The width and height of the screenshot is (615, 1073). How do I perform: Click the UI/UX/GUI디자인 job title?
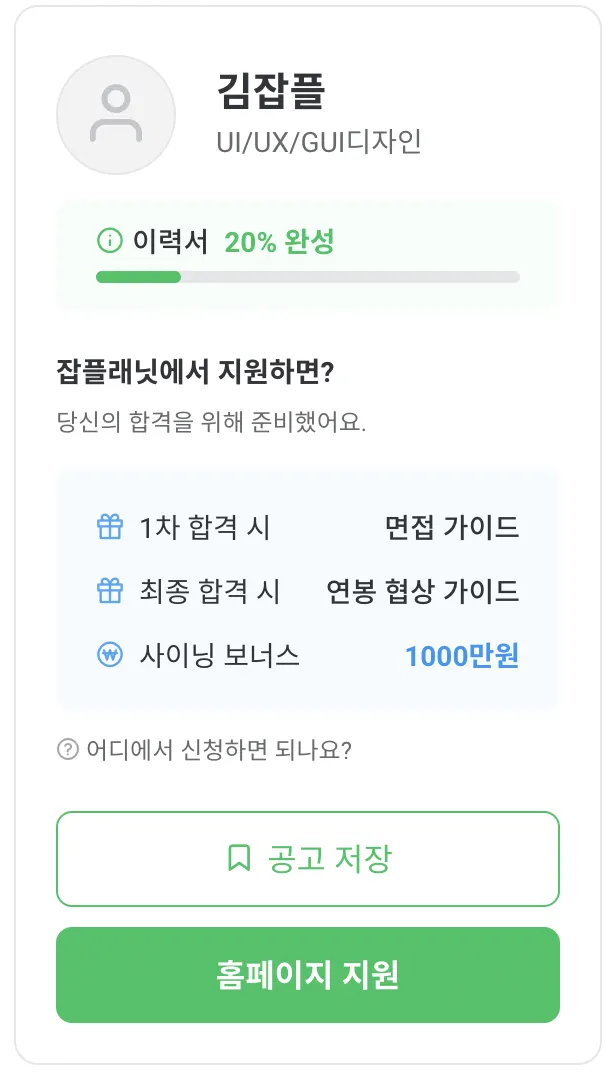point(319,141)
